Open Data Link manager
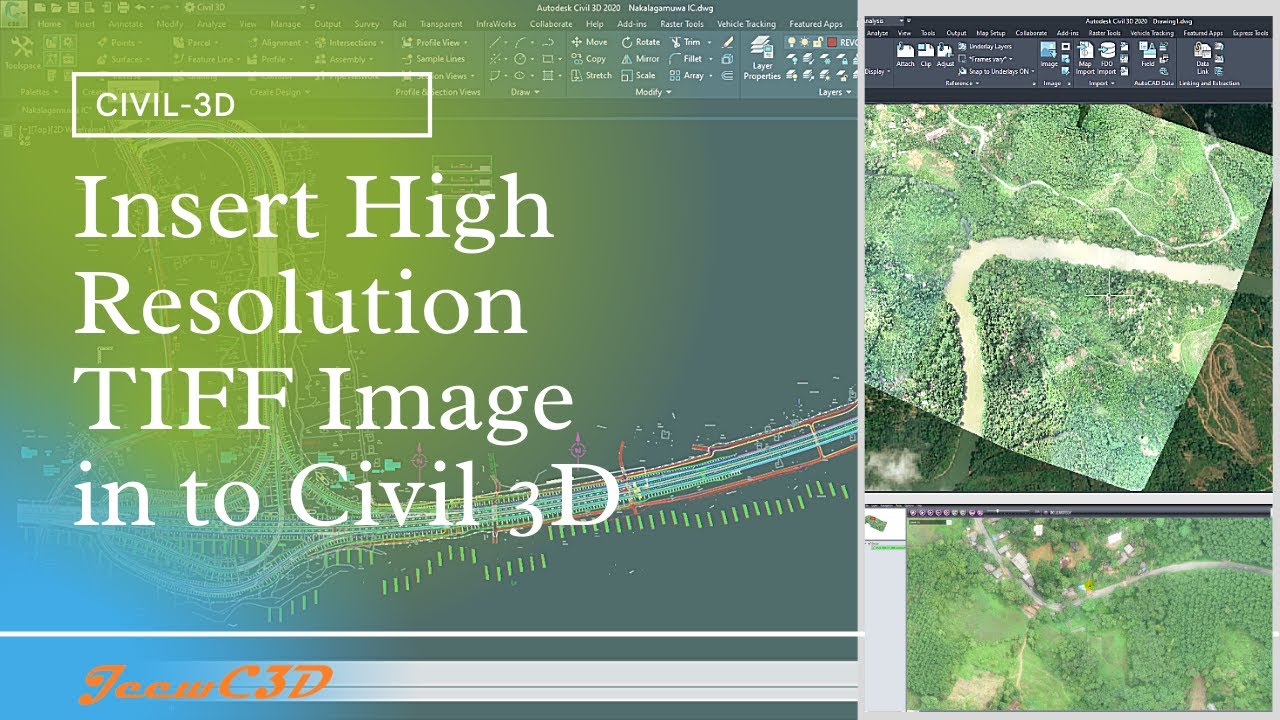The image size is (1280, 720). coord(1202,58)
